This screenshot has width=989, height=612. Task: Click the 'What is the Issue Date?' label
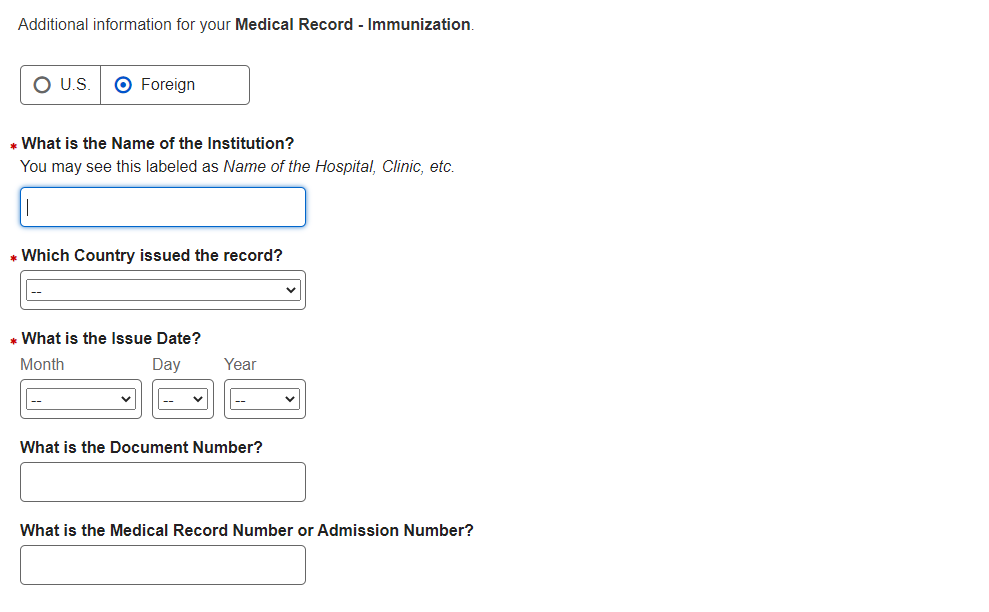(x=111, y=338)
